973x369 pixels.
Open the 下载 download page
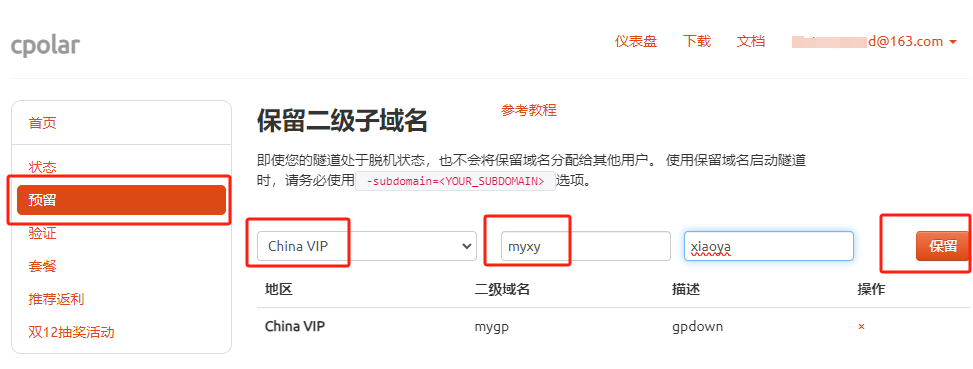697,42
